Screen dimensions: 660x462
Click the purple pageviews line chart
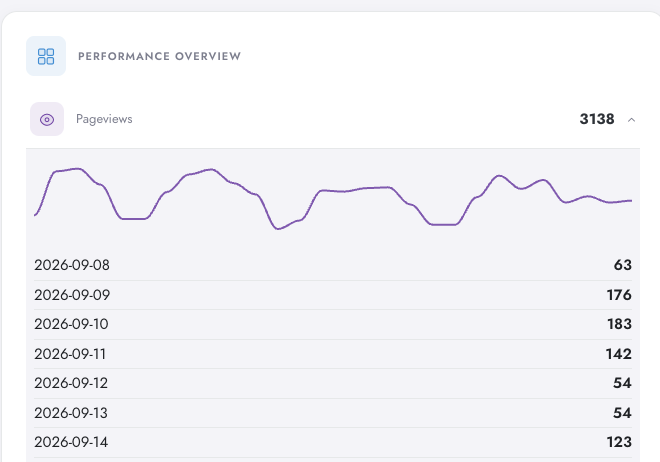point(333,199)
